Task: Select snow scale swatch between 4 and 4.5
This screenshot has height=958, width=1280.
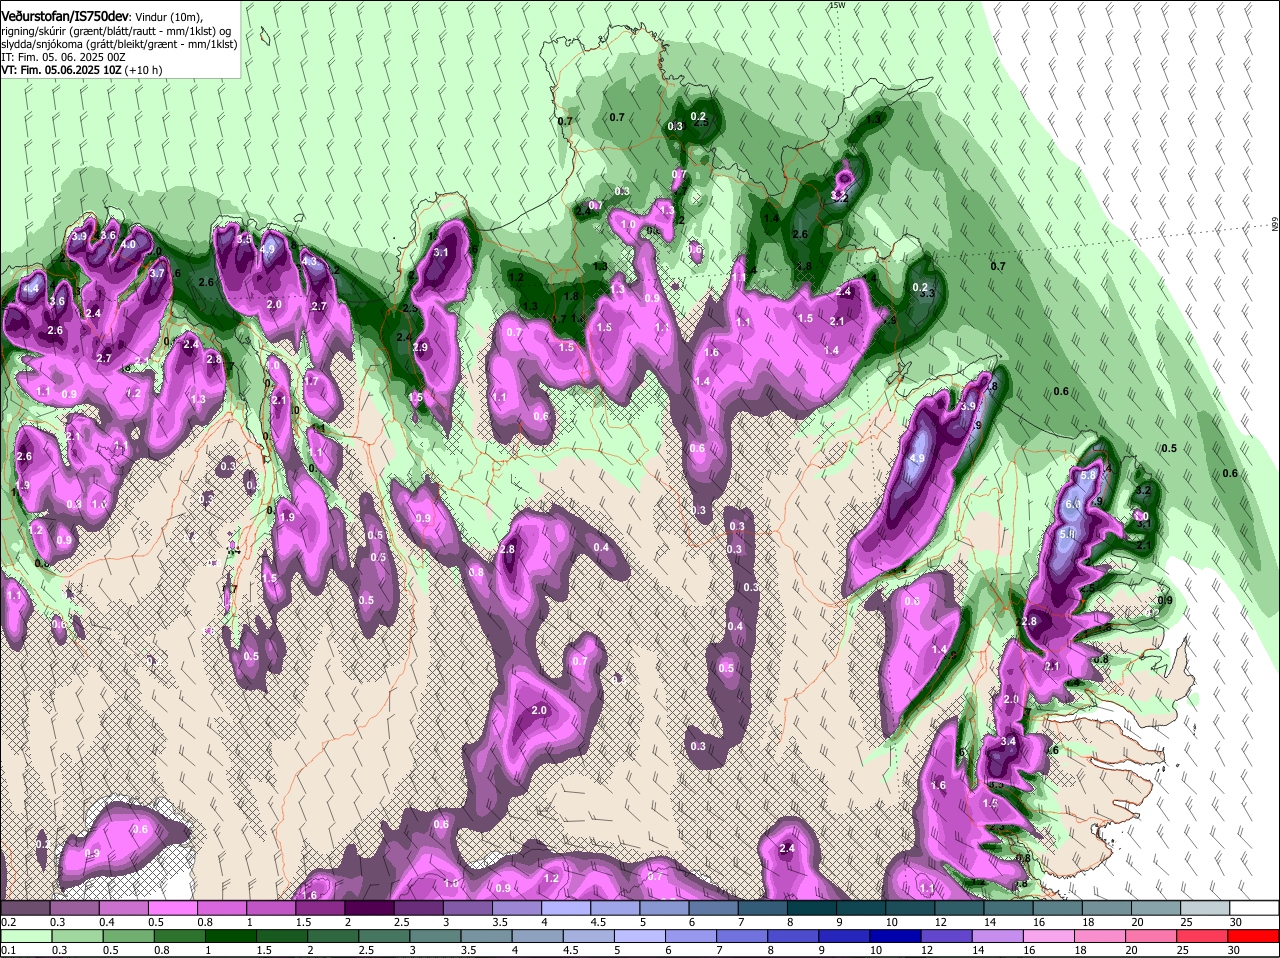Action: pos(567,907)
